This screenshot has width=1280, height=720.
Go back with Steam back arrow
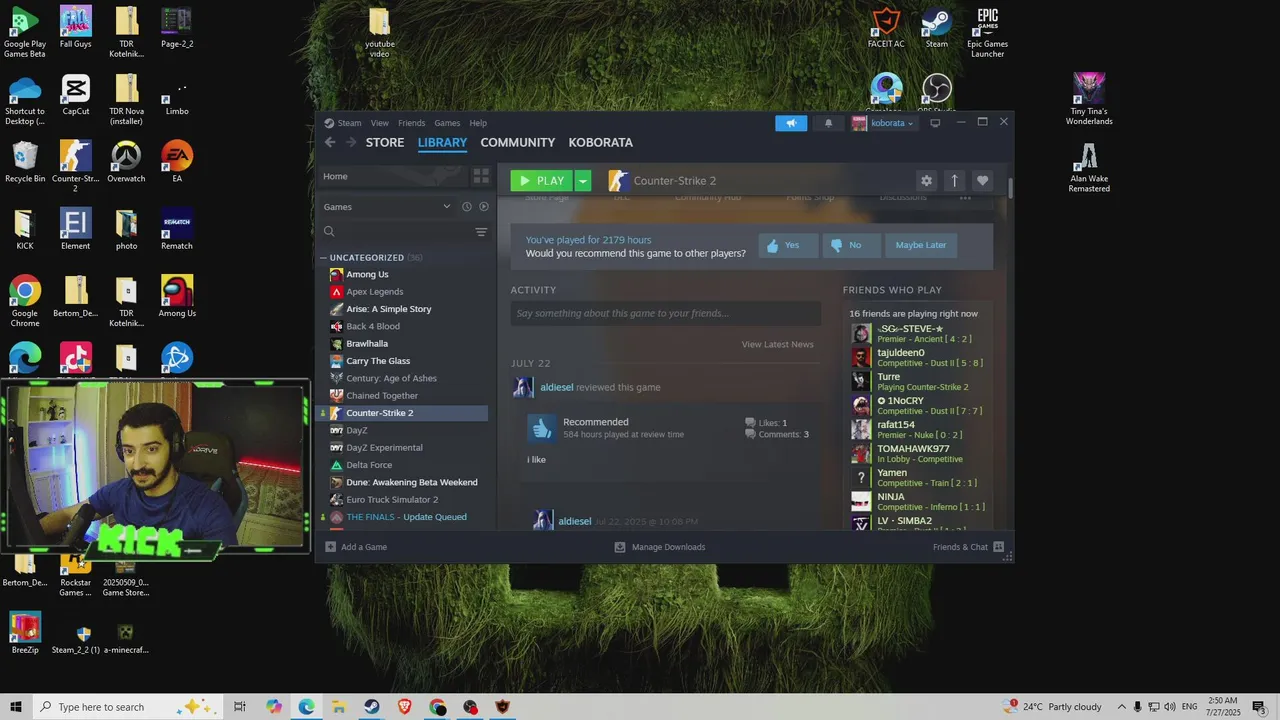[330, 142]
